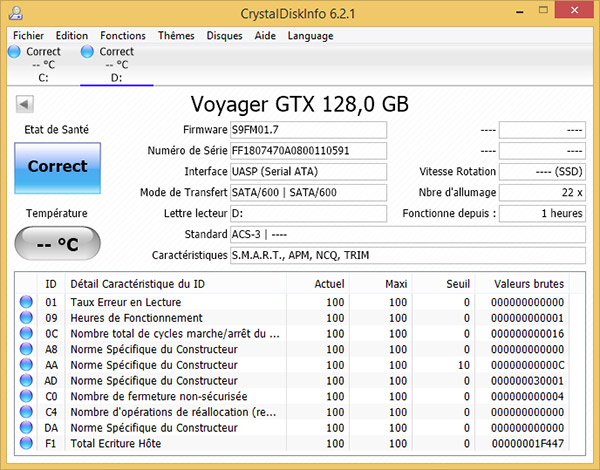Image resolution: width=600 pixels, height=470 pixels.
Task: Open the Language menu
Action: pyautogui.click(x=310, y=36)
